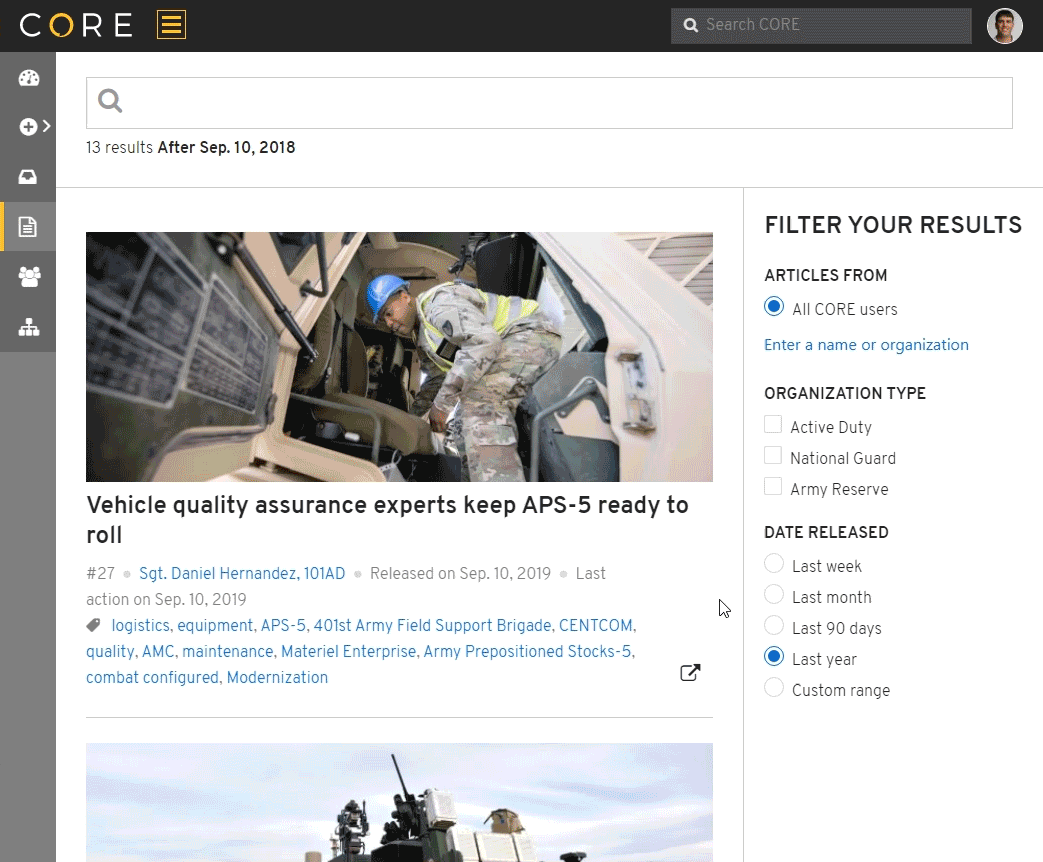
Task: Open the inbox tray sidebar icon
Action: coord(28,177)
